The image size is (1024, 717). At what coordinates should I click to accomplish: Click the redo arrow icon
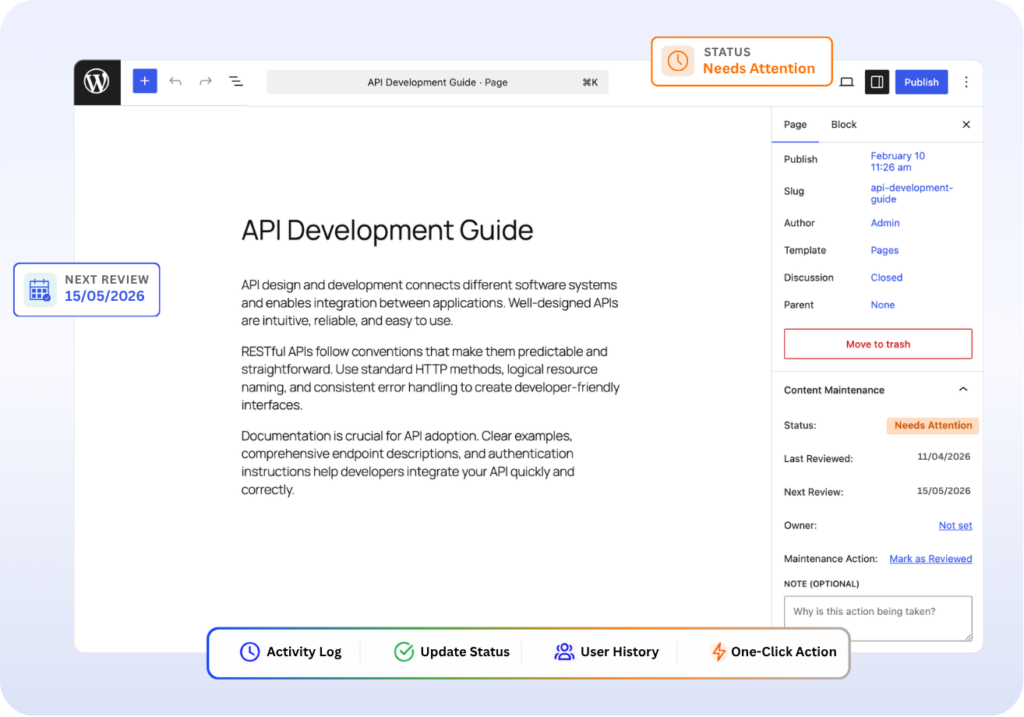tap(206, 82)
